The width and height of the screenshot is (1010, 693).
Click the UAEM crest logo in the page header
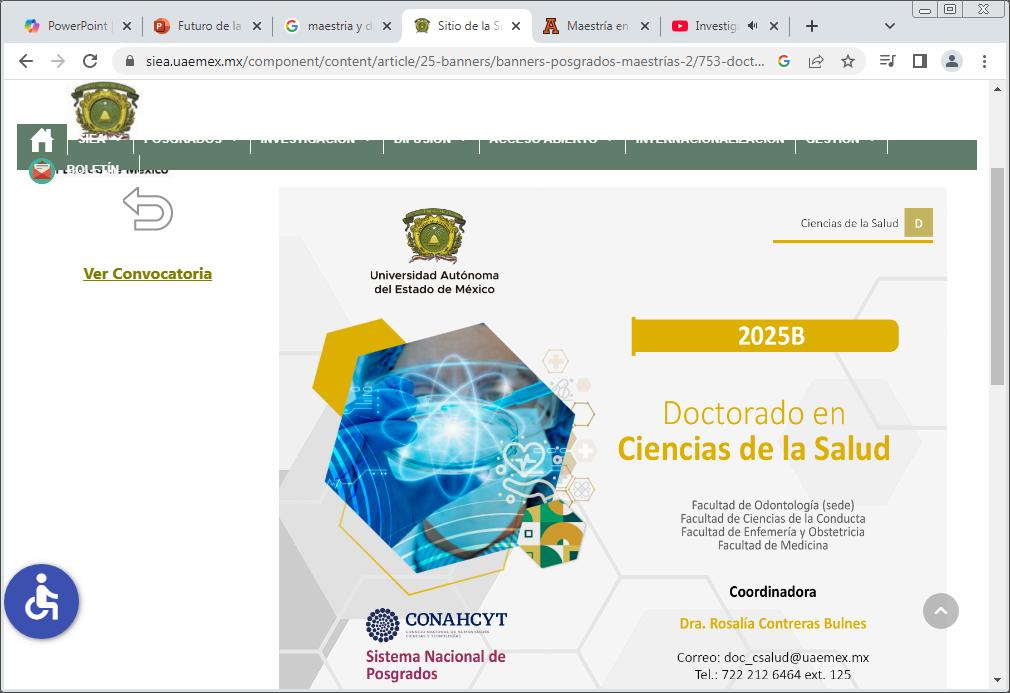(105, 109)
